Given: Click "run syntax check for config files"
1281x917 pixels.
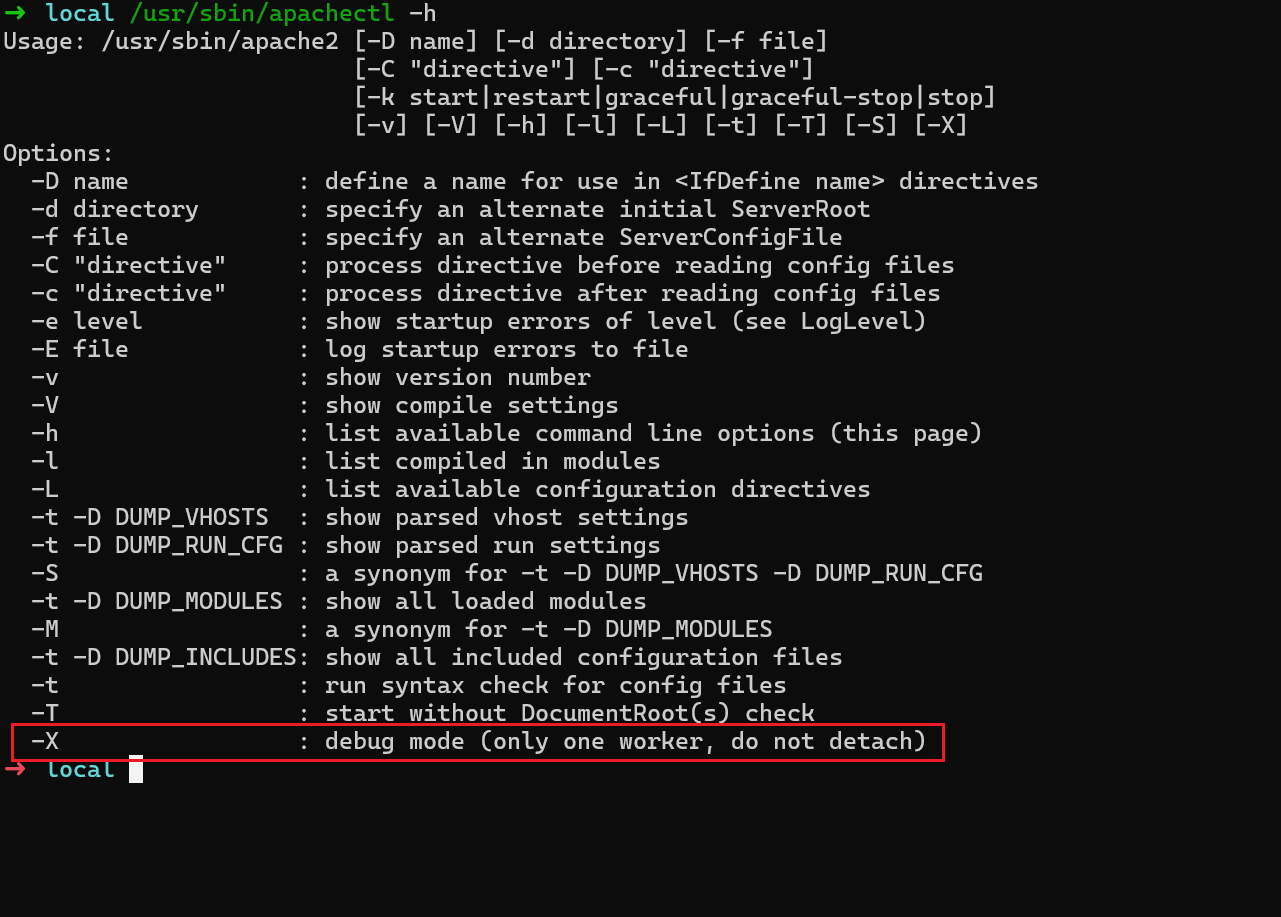Looking at the screenshot, I should [x=556, y=685].
